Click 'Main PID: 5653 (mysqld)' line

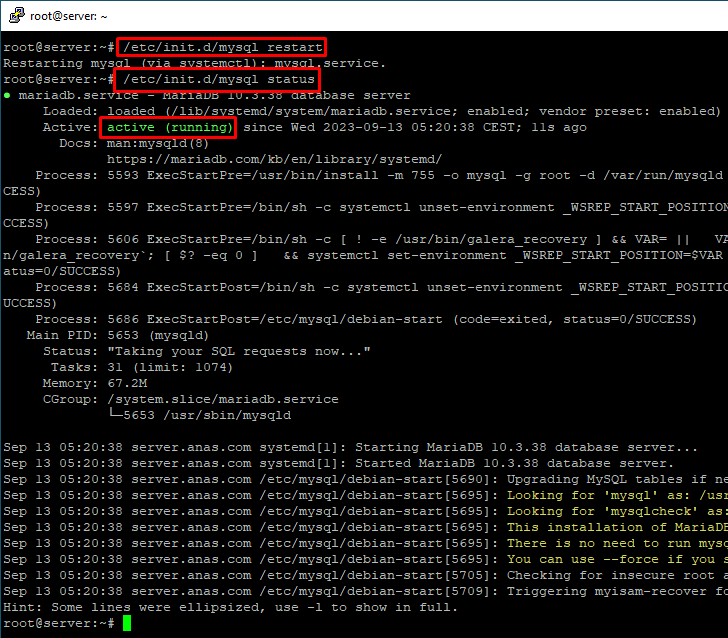[118, 335]
